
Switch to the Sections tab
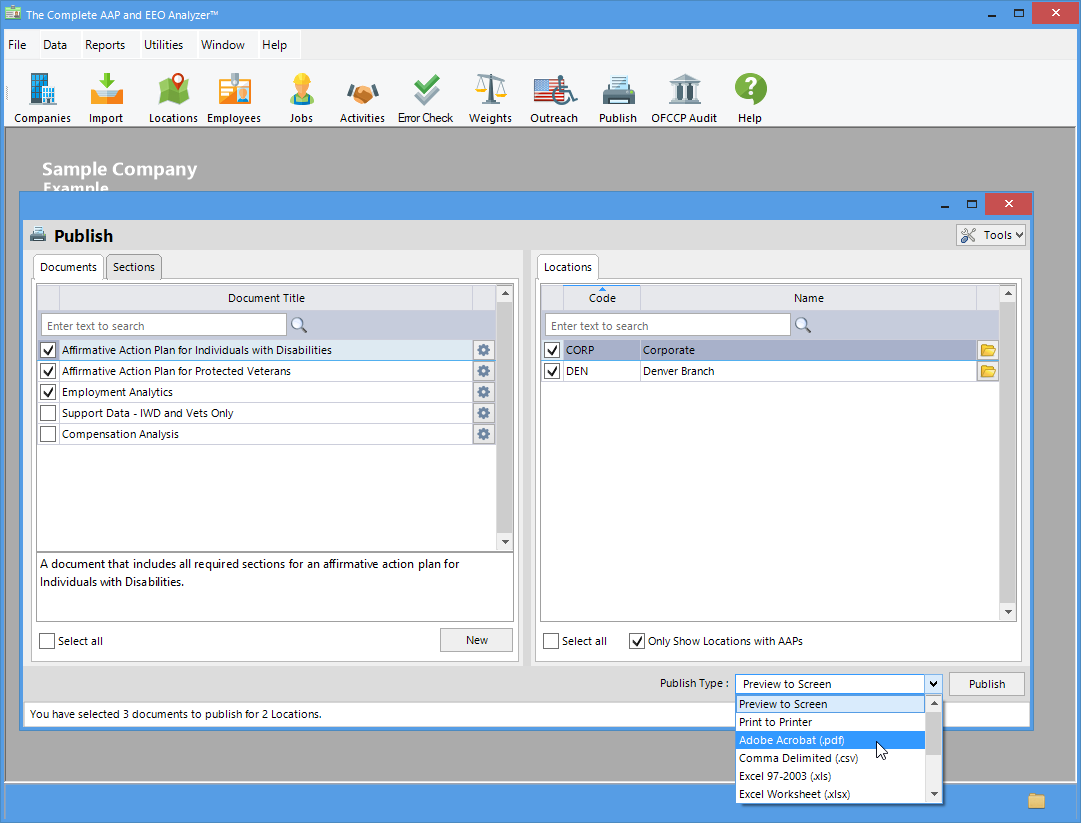[x=134, y=267]
